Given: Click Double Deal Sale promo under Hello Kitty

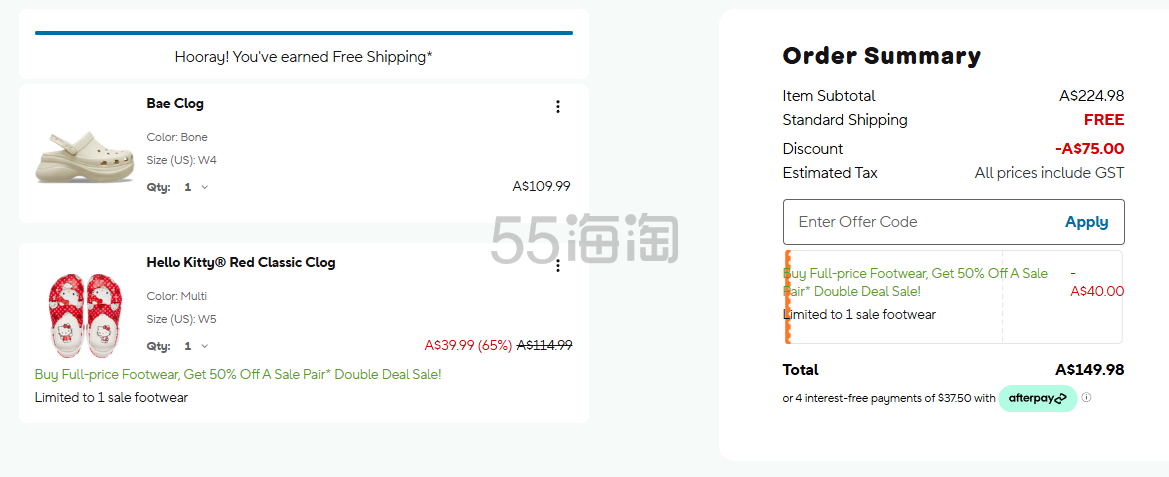Looking at the screenshot, I should 238,374.
